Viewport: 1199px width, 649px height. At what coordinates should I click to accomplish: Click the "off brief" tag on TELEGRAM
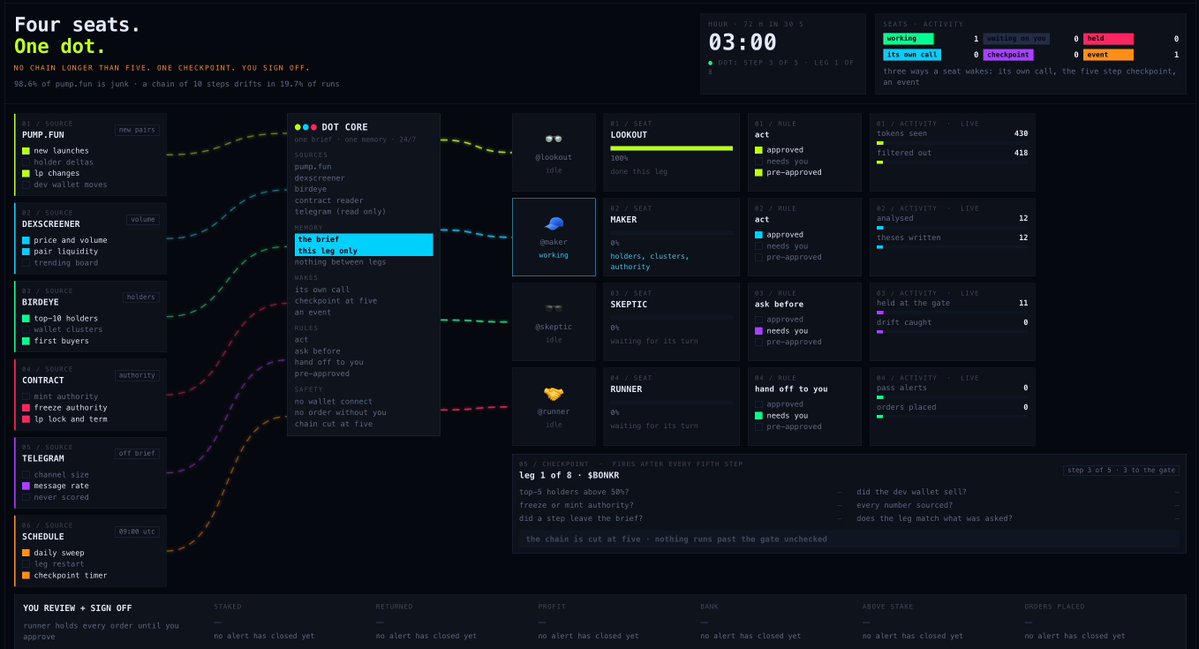(137, 453)
